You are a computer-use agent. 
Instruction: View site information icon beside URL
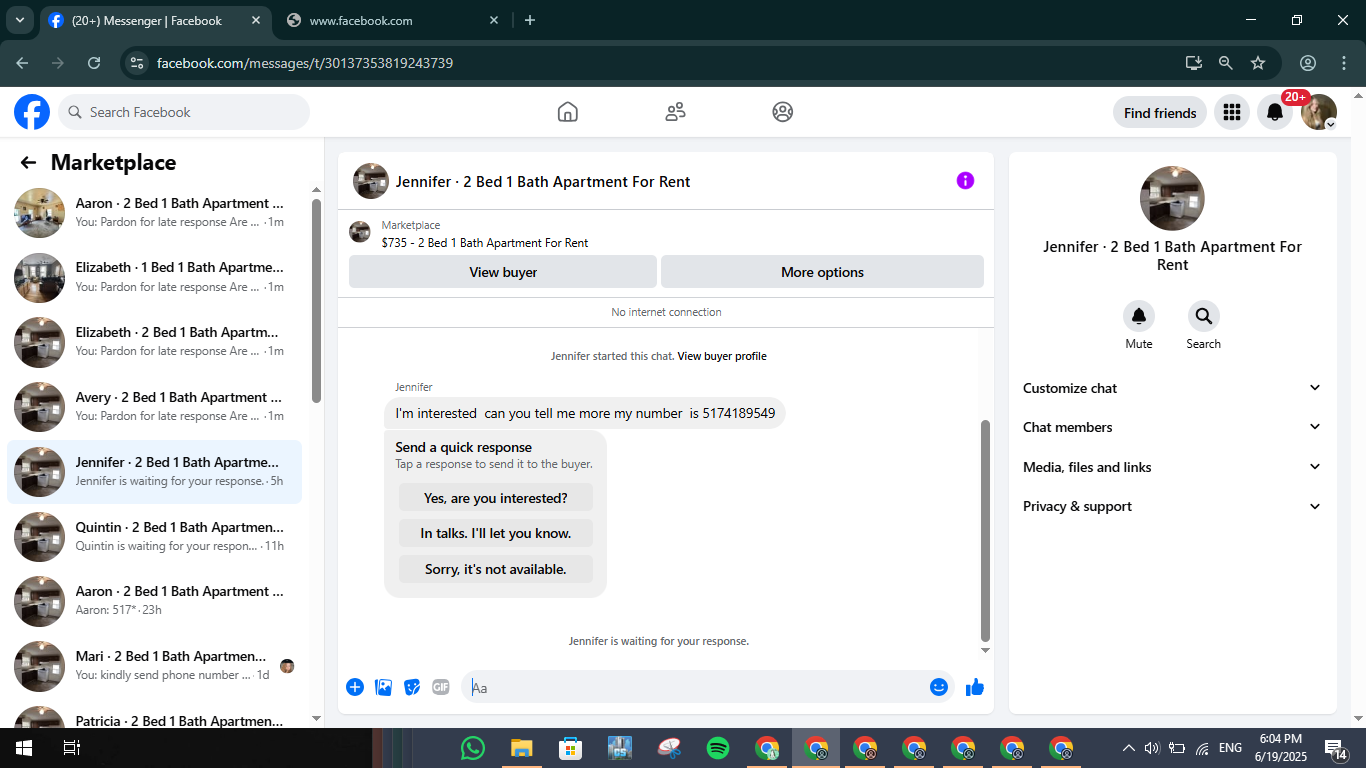(x=138, y=63)
